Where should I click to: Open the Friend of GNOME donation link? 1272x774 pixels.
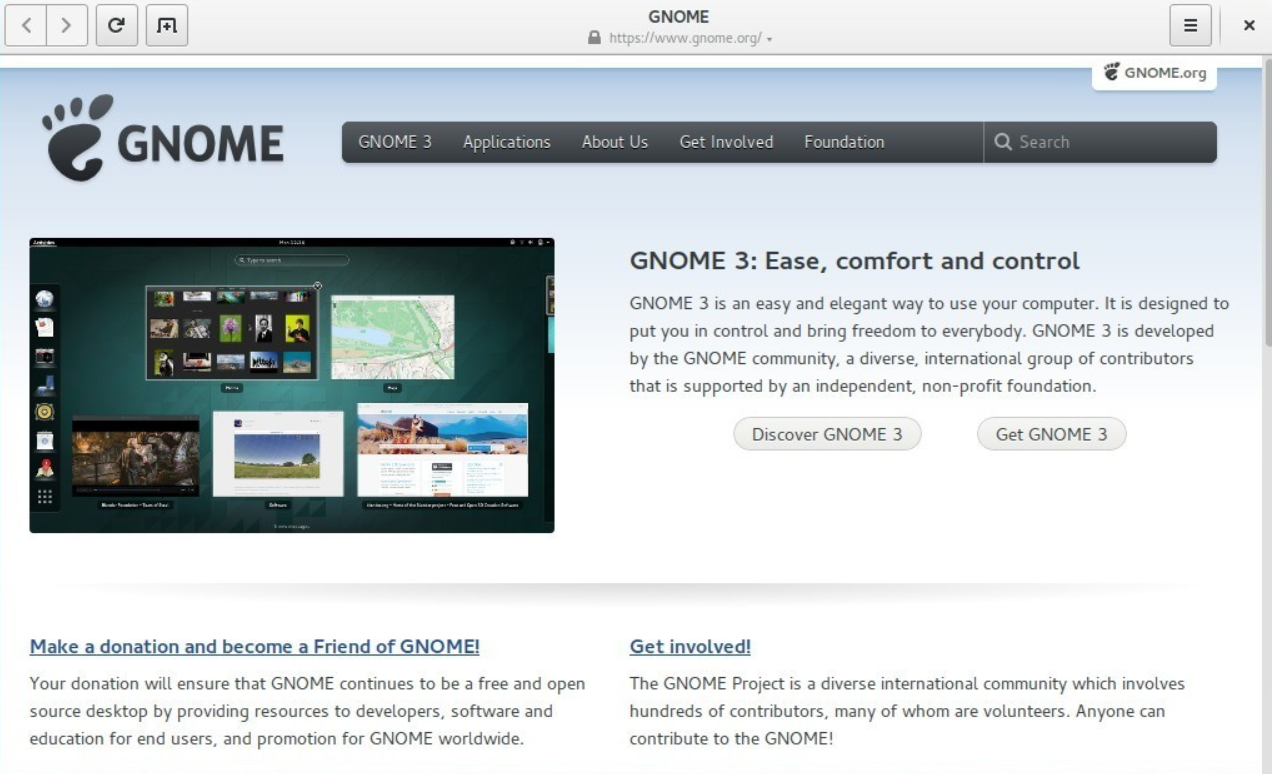pyautogui.click(x=255, y=646)
